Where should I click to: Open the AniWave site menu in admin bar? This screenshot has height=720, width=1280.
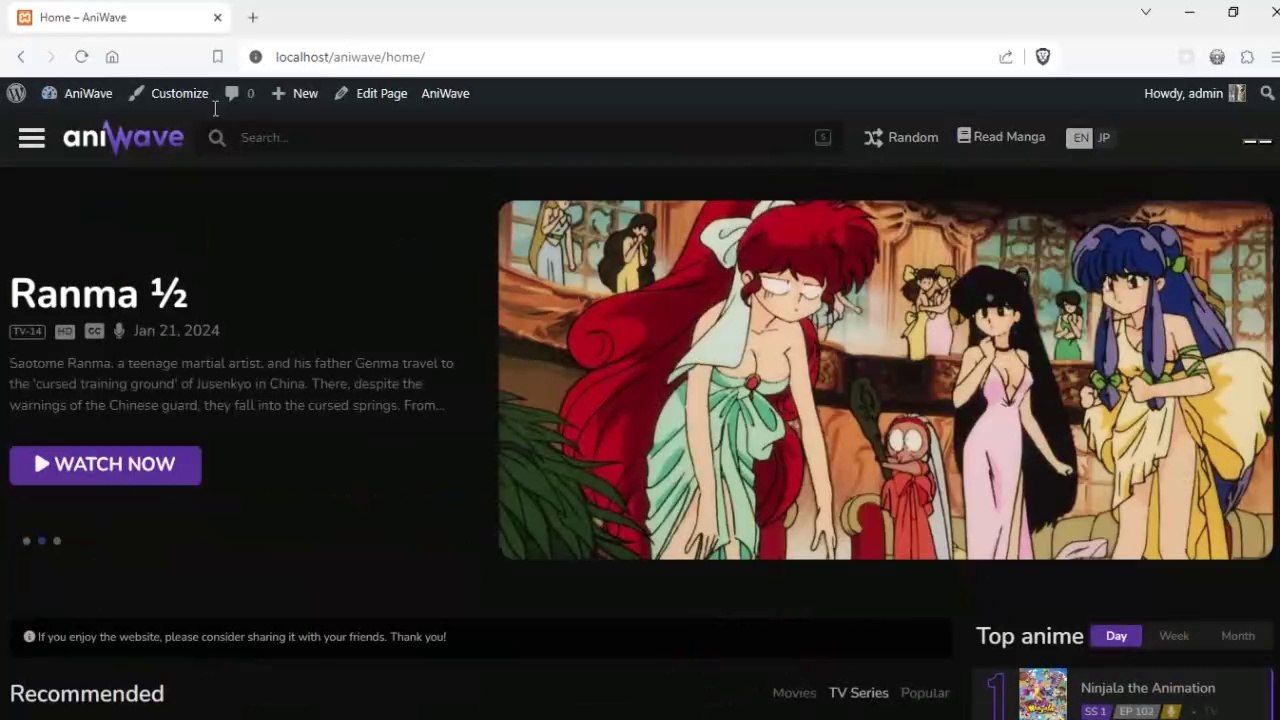point(77,93)
